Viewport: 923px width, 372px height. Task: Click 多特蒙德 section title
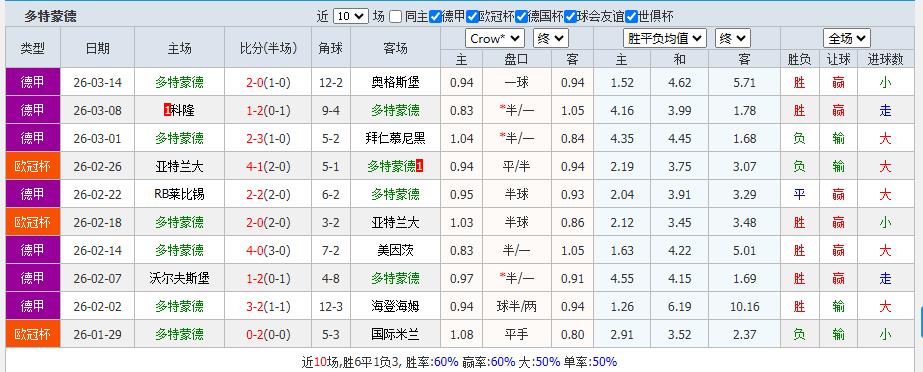(x=50, y=16)
